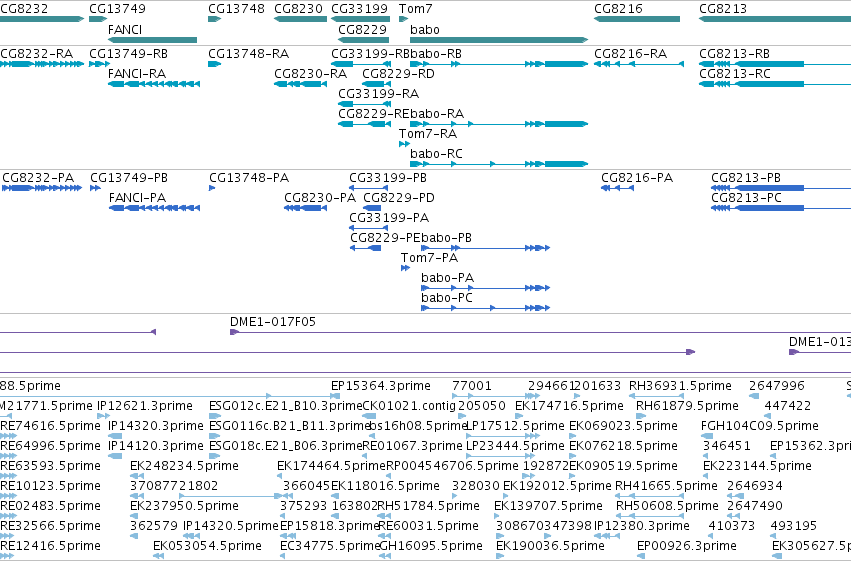Click the babo-PA protein label

[x=448, y=278]
